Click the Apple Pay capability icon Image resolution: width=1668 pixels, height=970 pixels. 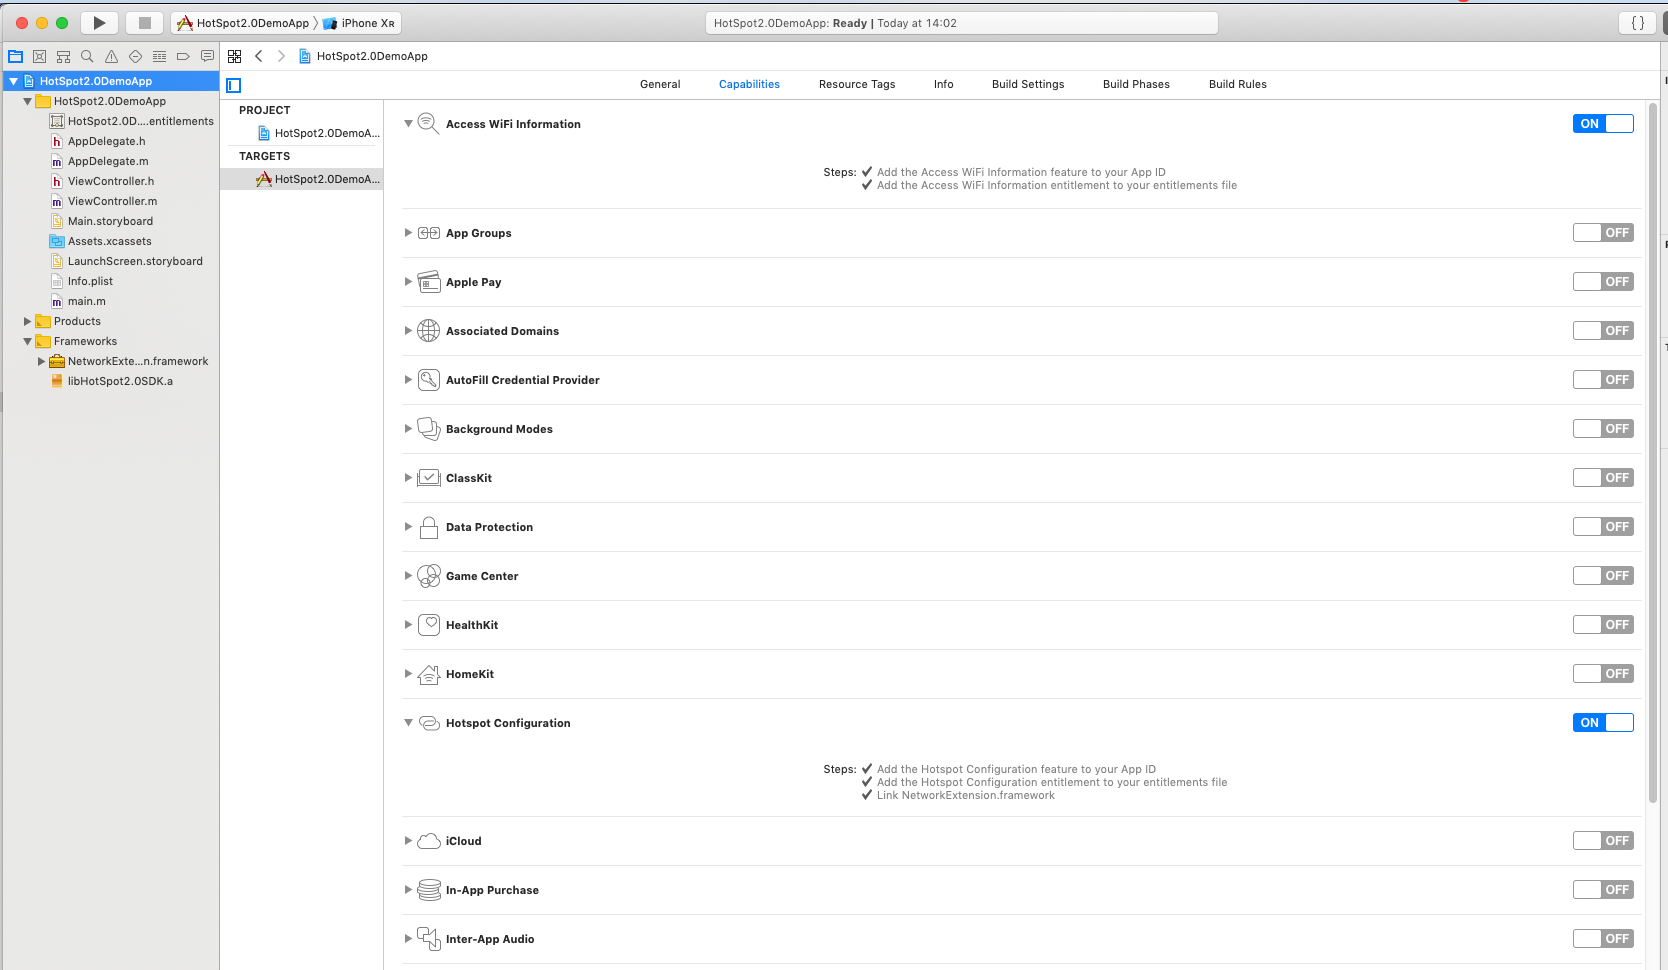[x=428, y=282]
